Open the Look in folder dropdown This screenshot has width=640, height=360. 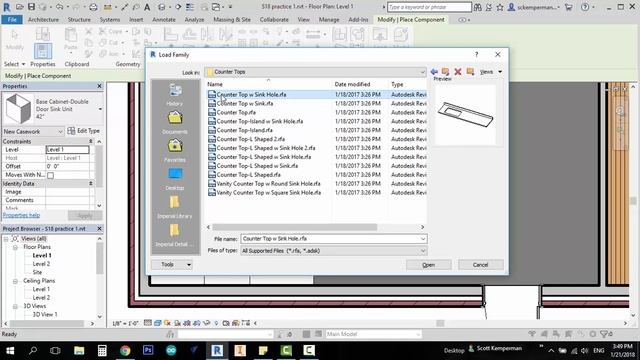click(422, 72)
